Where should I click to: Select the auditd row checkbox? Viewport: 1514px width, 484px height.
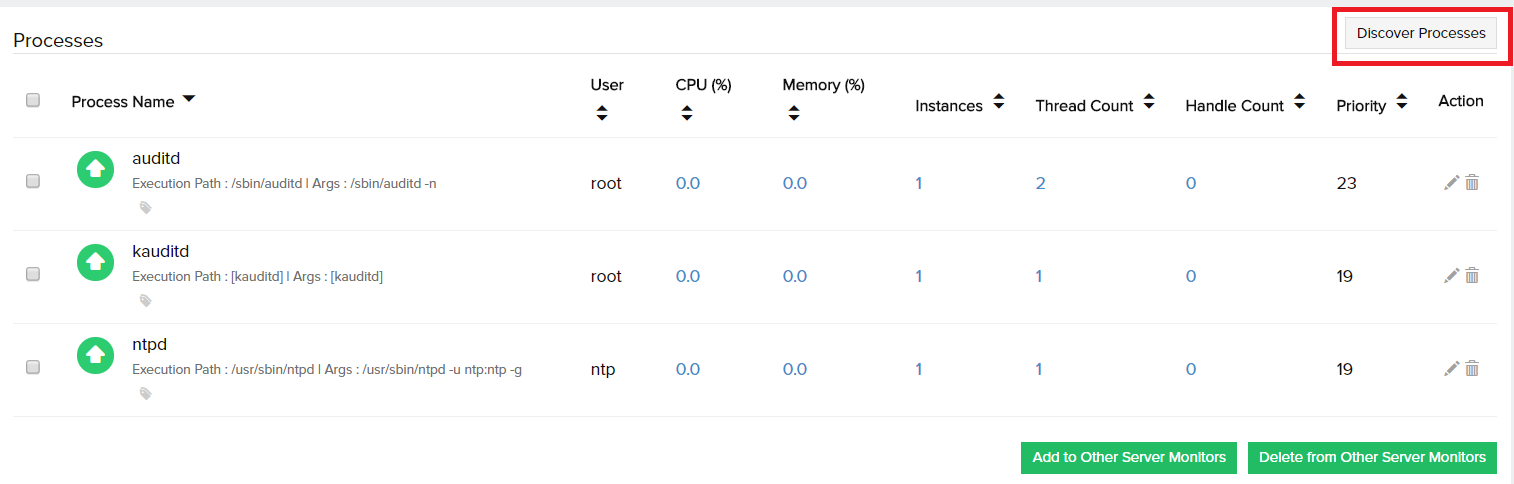[x=33, y=182]
